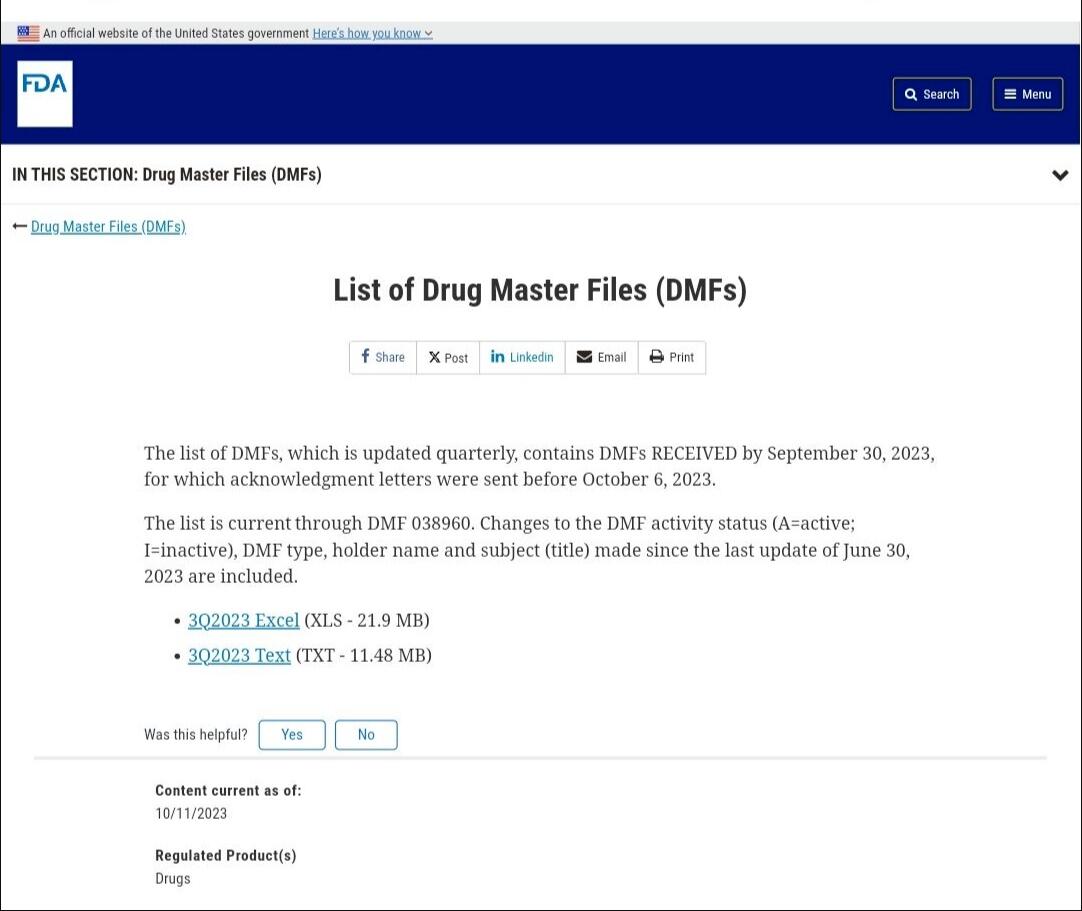Click the Facebook Share icon
The height and width of the screenshot is (911, 1082).
[366, 357]
